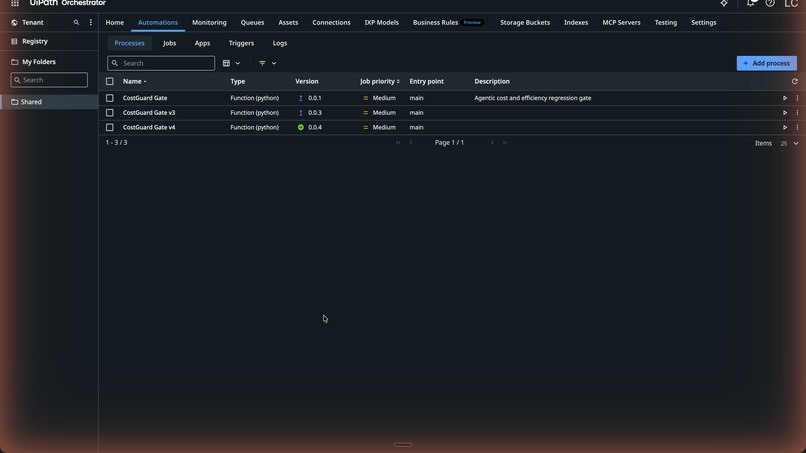Open the app launcher grid icon
The height and width of the screenshot is (453, 806).
[15, 3]
